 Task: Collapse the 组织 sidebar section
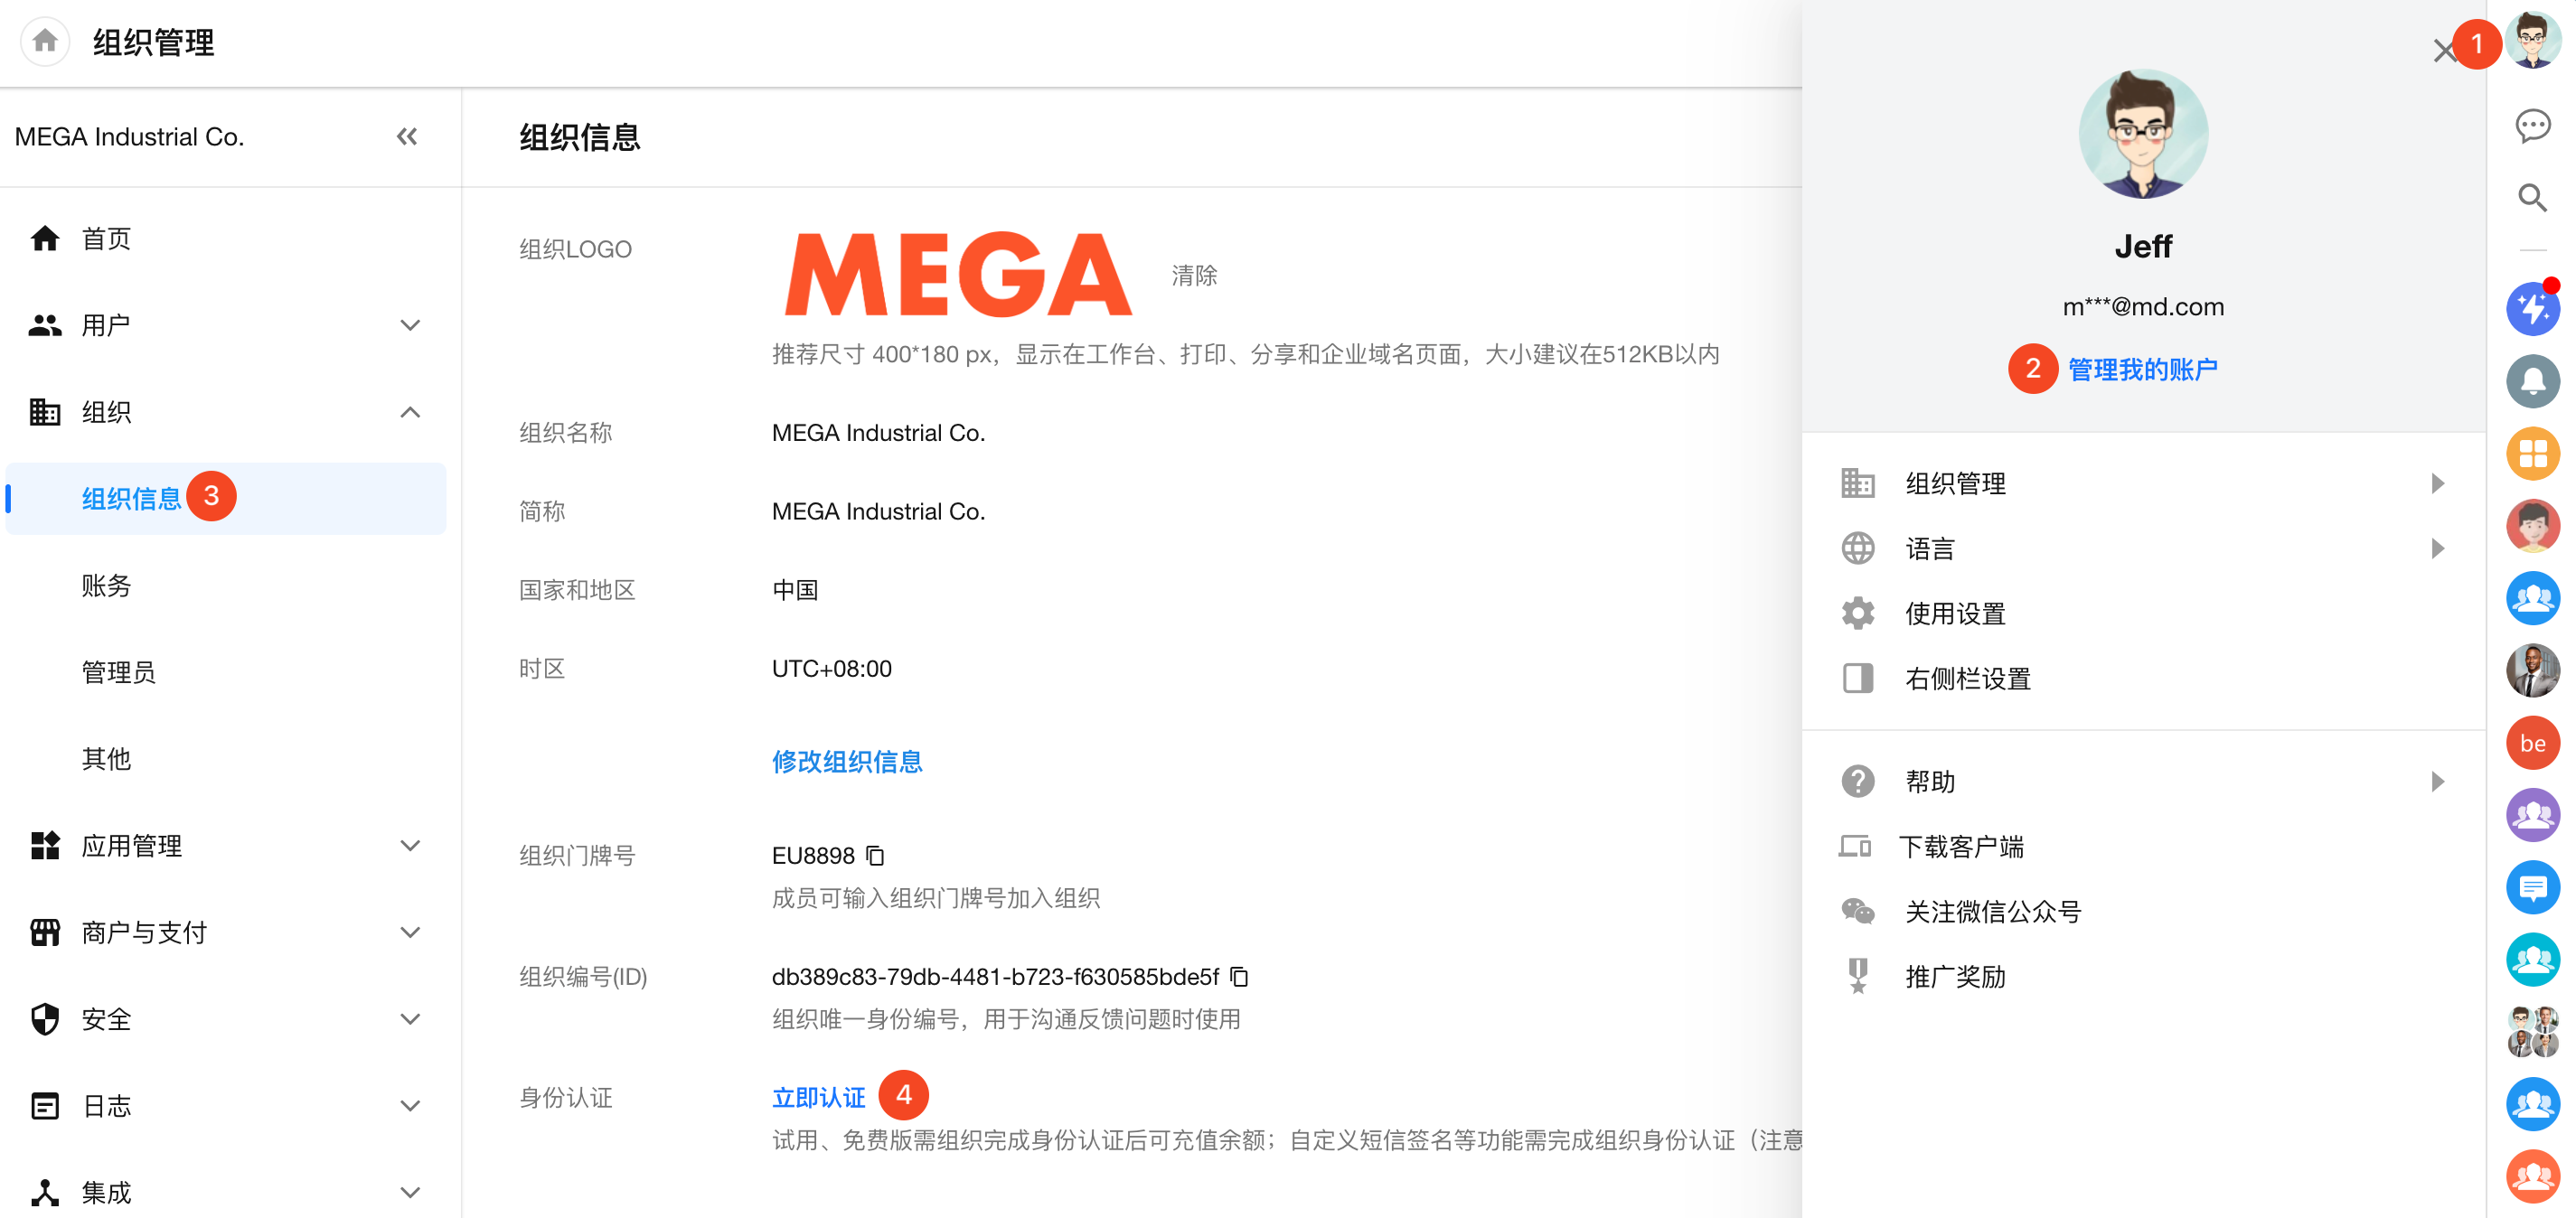[x=409, y=412]
